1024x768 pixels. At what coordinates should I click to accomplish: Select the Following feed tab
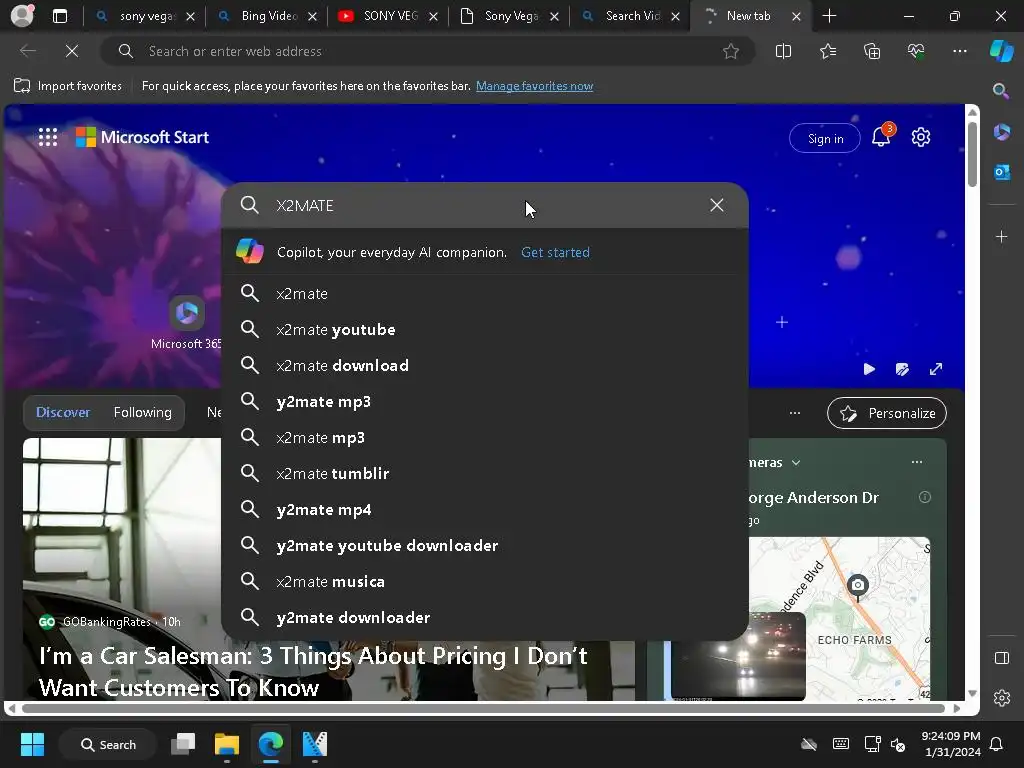142,412
